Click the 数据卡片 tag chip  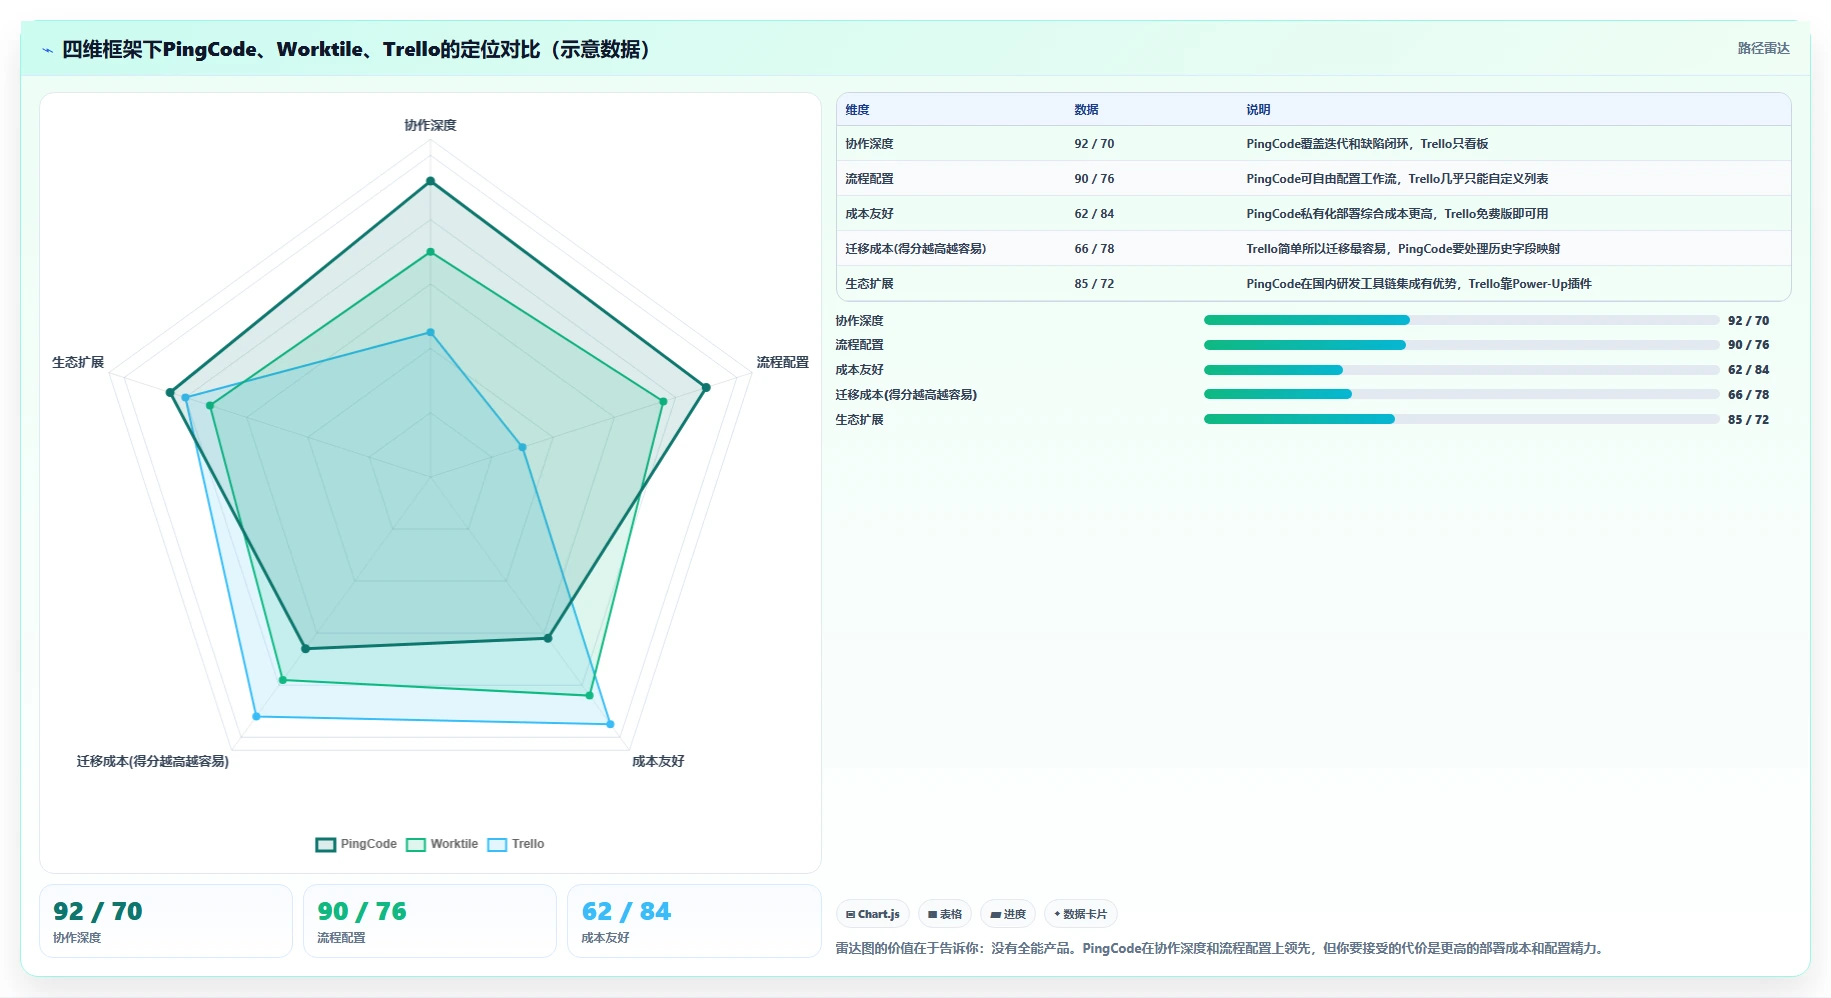1081,914
